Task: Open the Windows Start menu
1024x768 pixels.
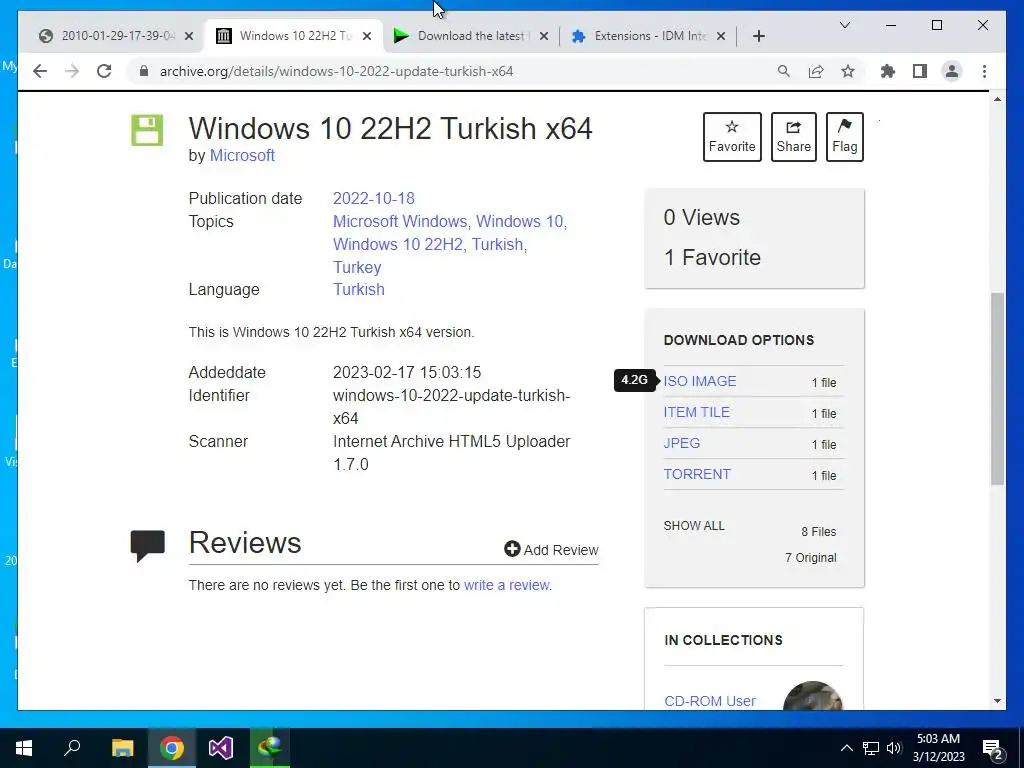Action: [24, 748]
